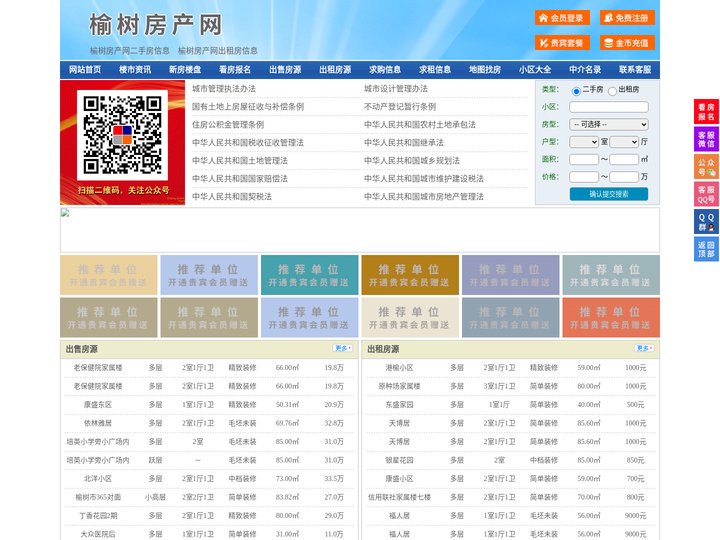Open the 室 room count dropdown

tap(584, 142)
